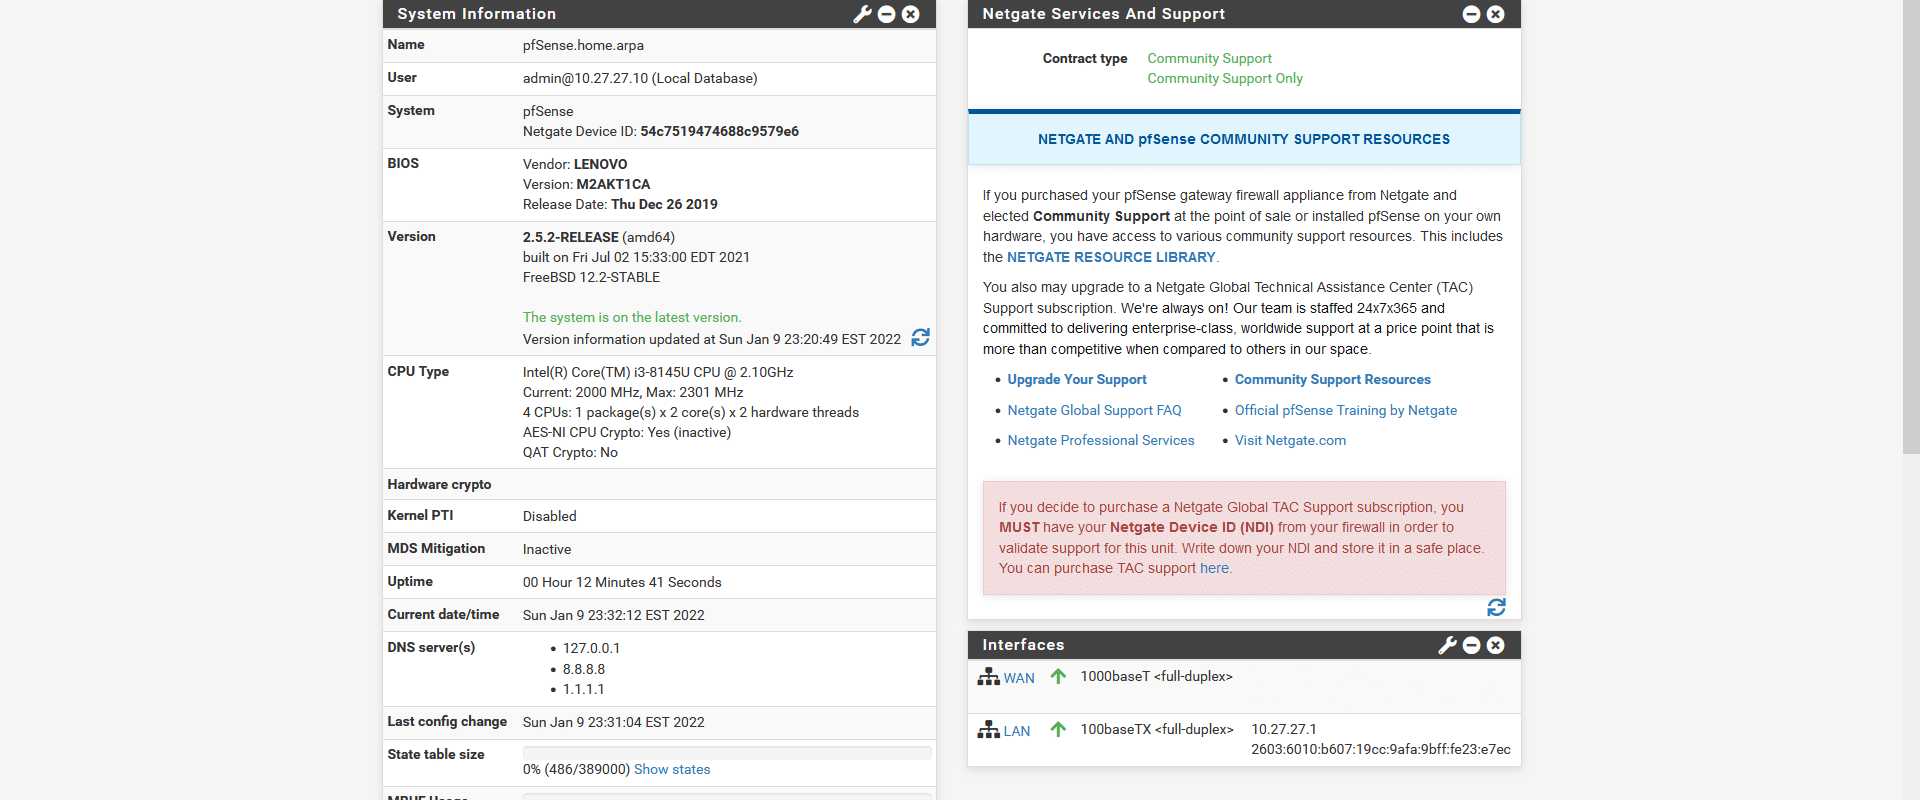Open NETGATE RESOURCE LIBRARY link

1111,257
